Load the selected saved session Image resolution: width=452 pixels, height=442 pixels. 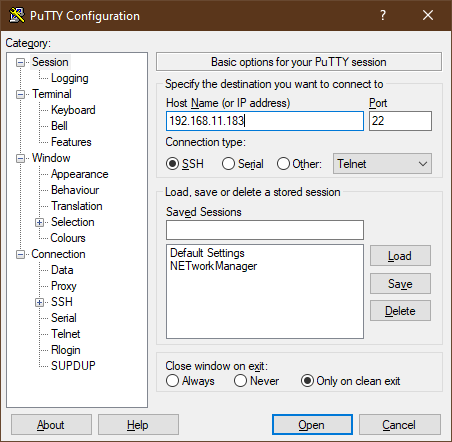click(400, 256)
